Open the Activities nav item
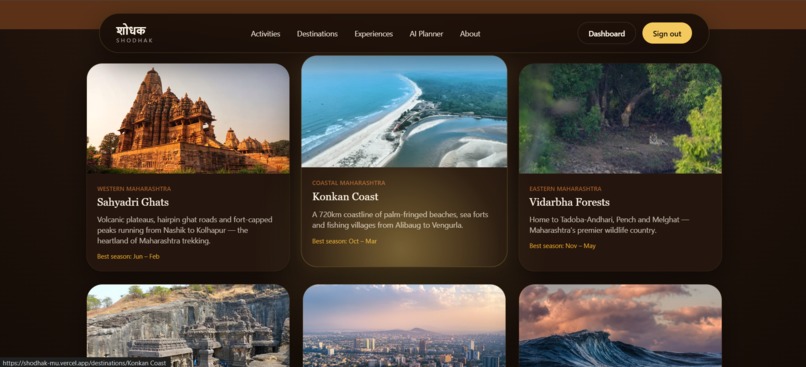 coord(265,34)
